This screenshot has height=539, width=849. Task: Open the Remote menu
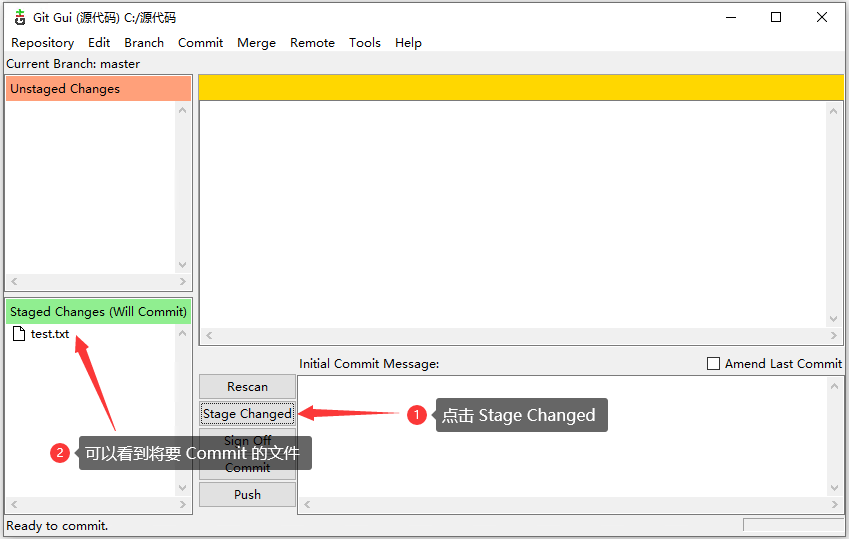click(312, 43)
